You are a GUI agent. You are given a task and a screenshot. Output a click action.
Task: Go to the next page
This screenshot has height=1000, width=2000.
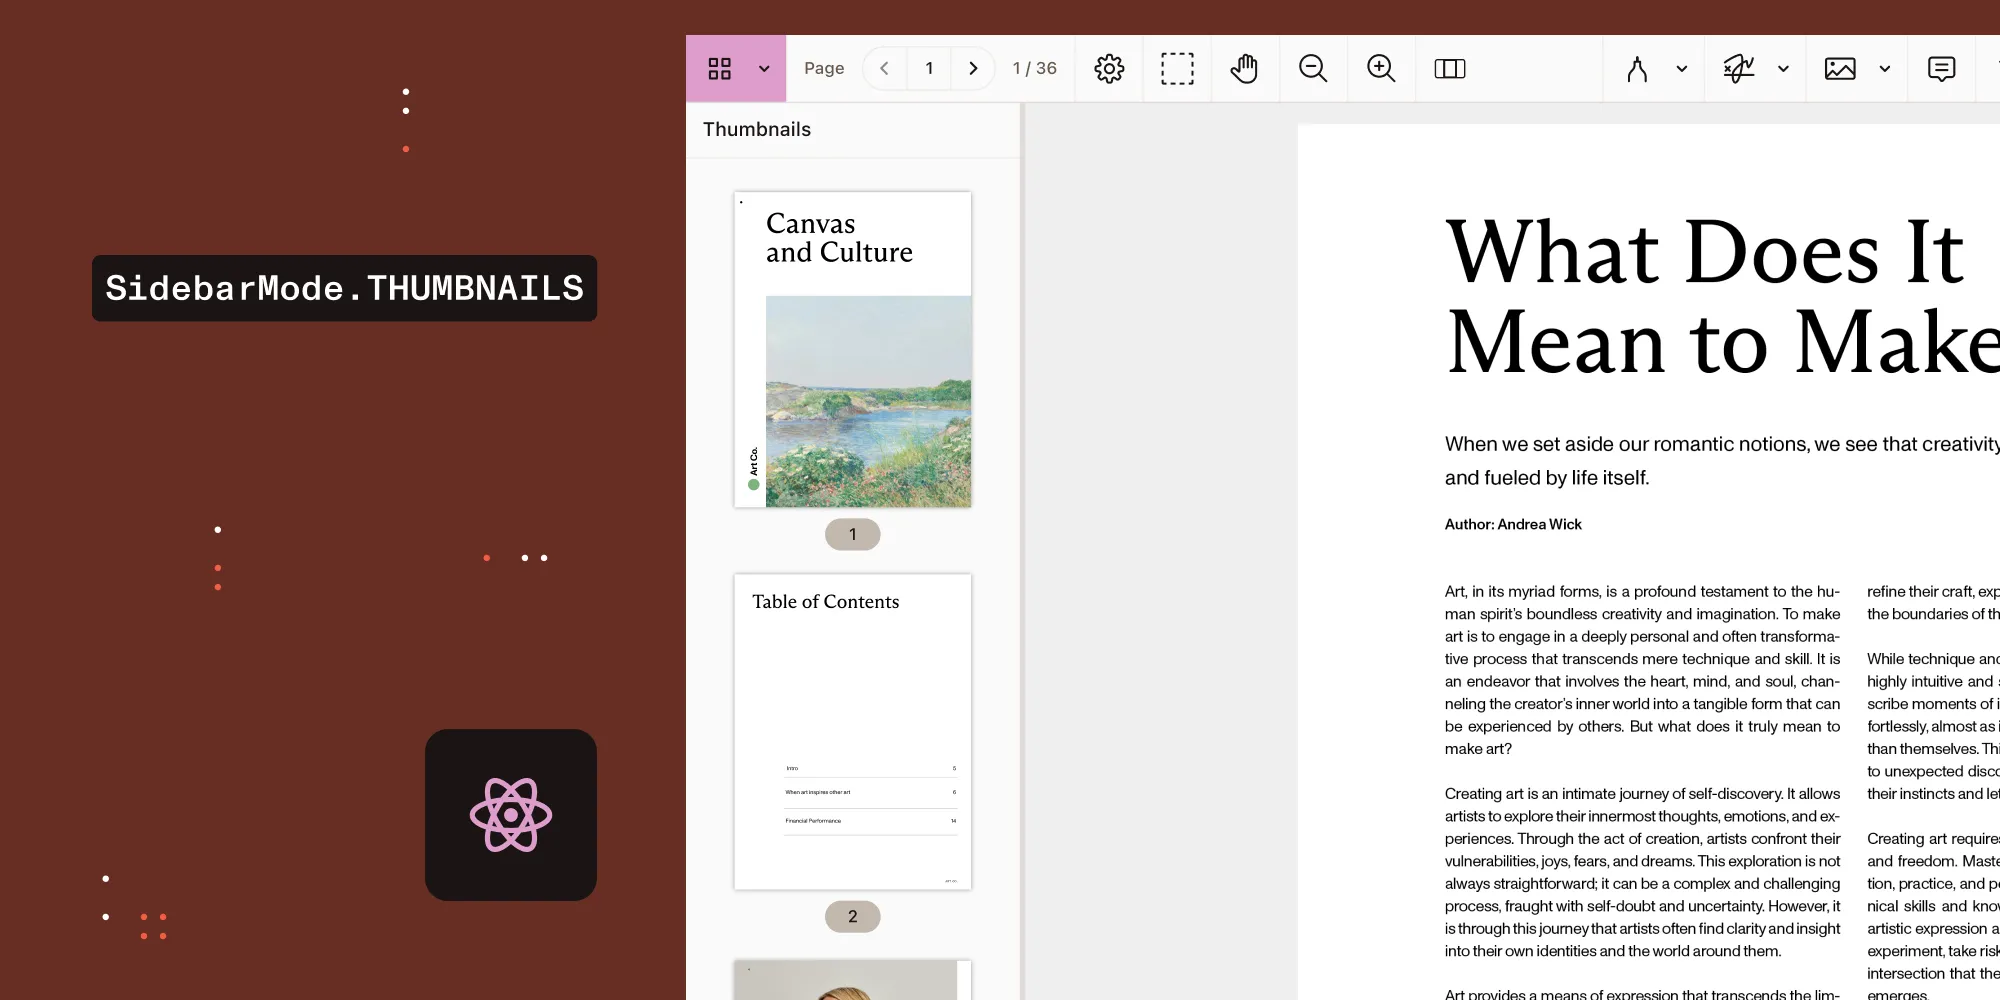973,68
